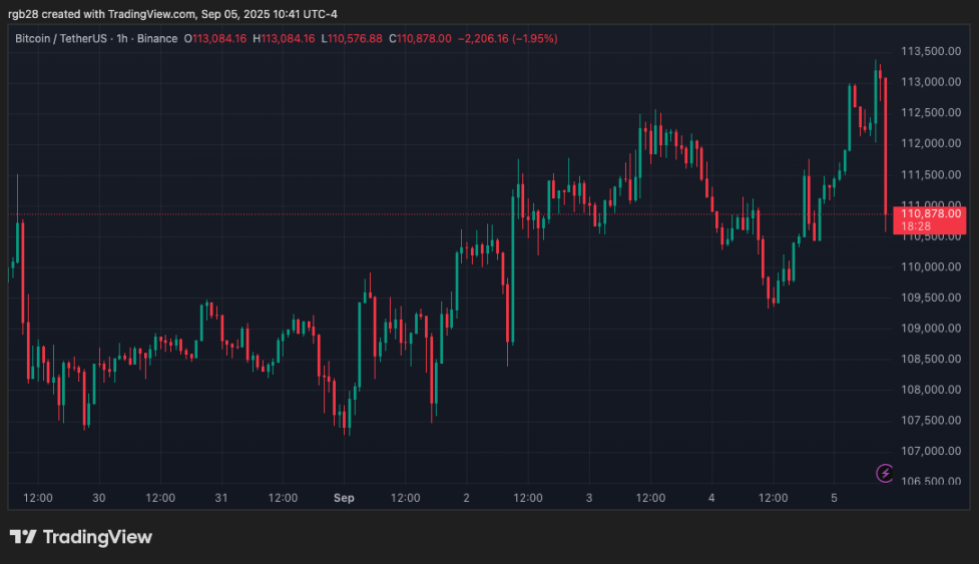Screen dimensions: 979x564
Task: Click the purple lightning bolt icon
Action: point(884,472)
